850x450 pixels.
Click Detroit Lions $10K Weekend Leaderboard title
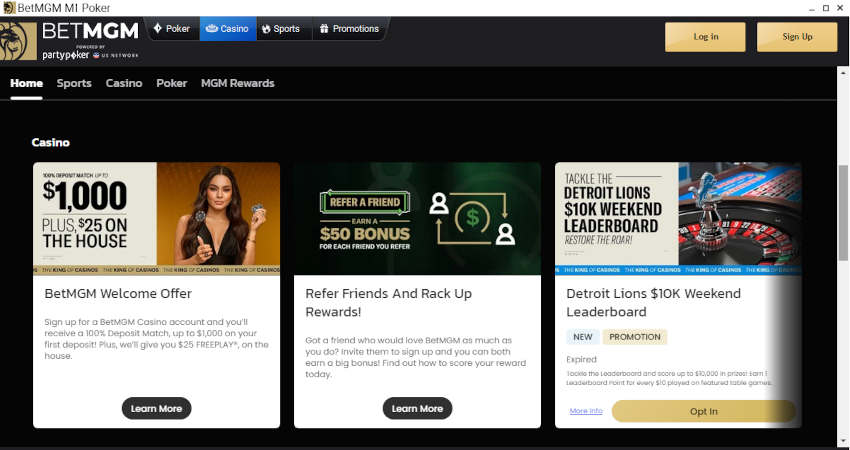653,303
